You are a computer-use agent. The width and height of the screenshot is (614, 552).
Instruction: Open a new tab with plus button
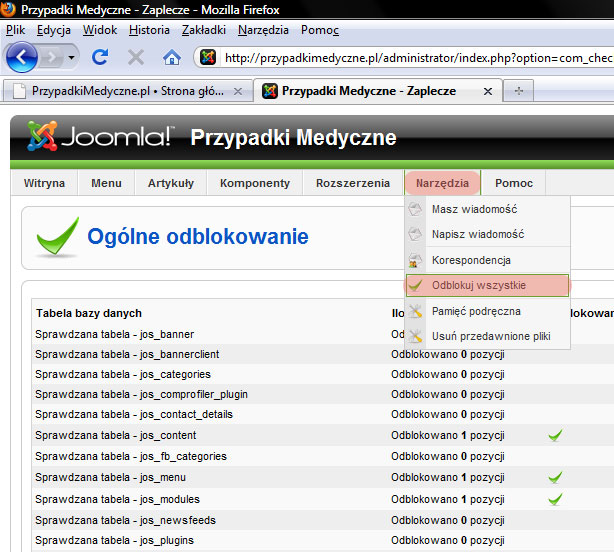(518, 91)
